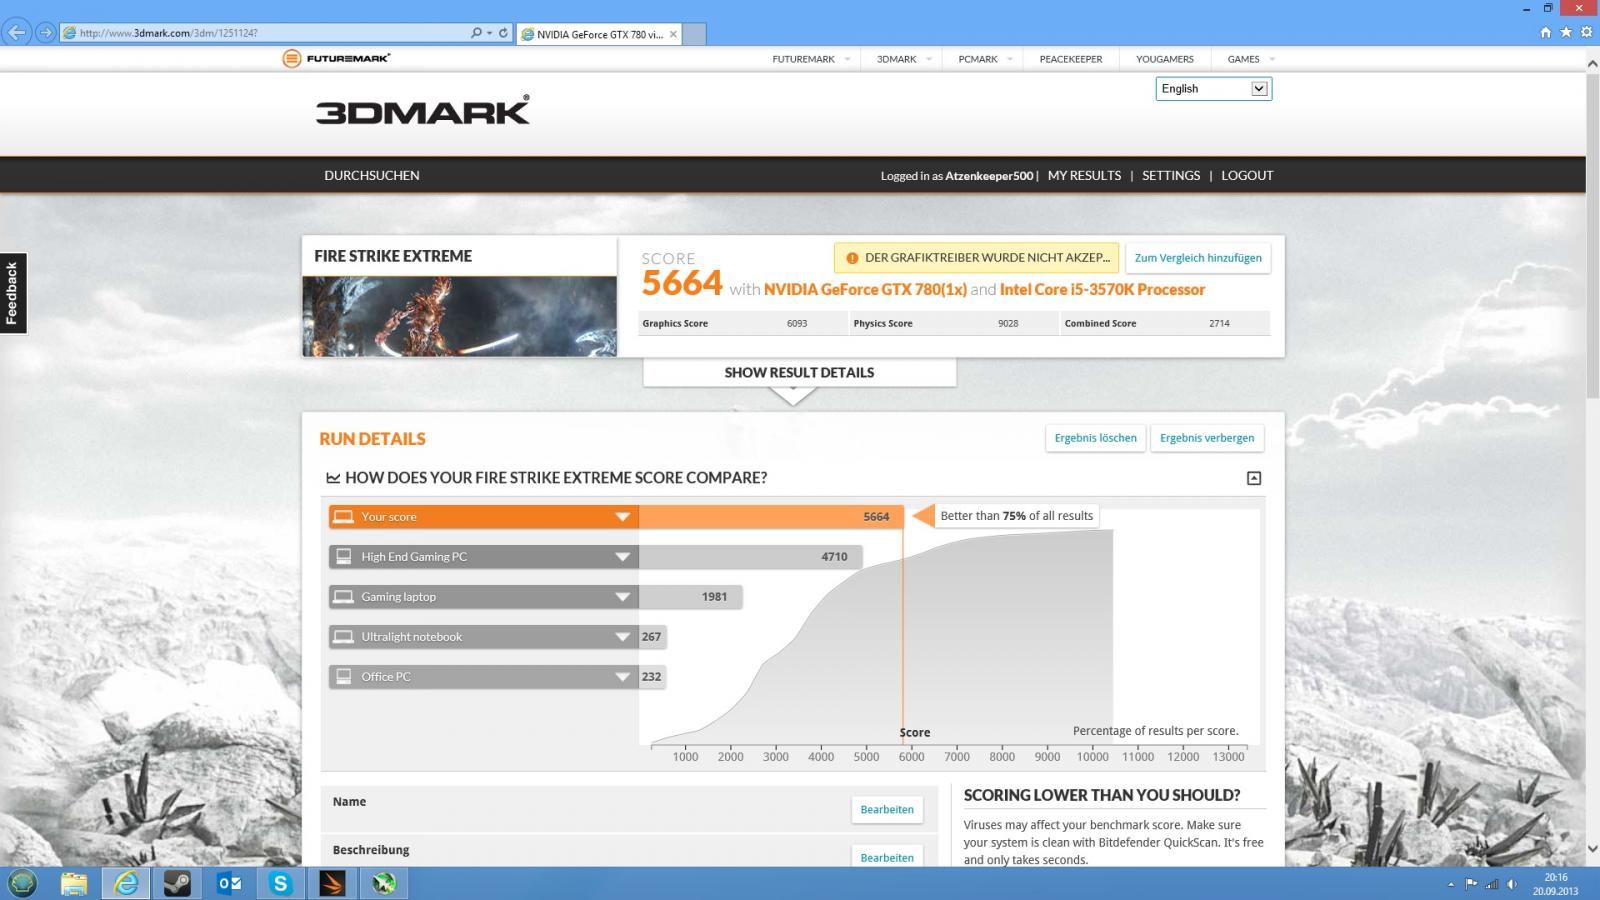The image size is (1600, 900).
Task: Open a new browser tab
Action: [x=694, y=34]
